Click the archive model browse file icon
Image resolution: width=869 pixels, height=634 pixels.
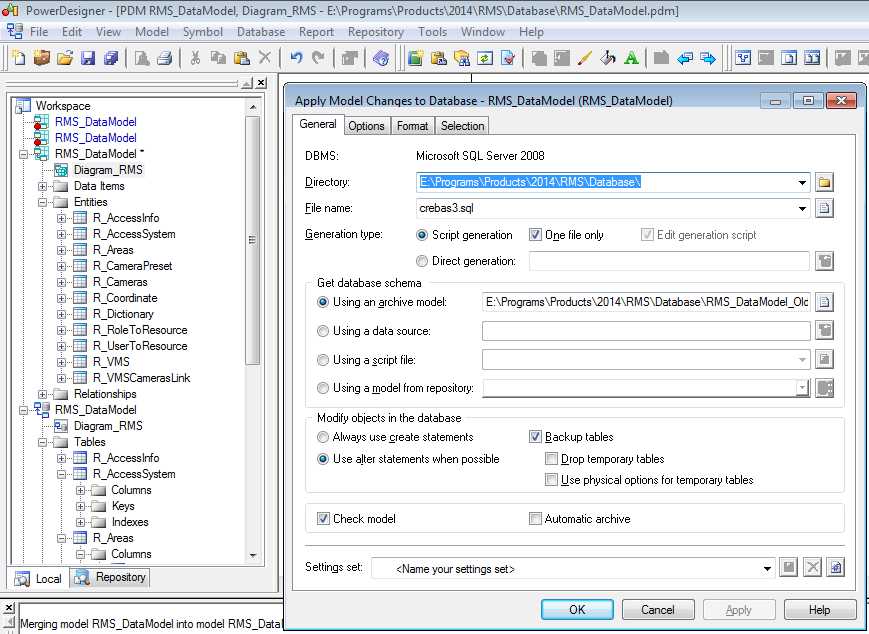click(x=824, y=302)
